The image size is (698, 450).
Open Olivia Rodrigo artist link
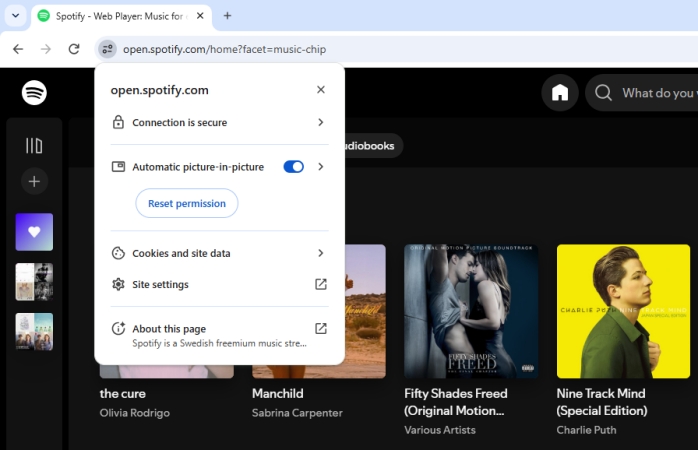tap(134, 413)
